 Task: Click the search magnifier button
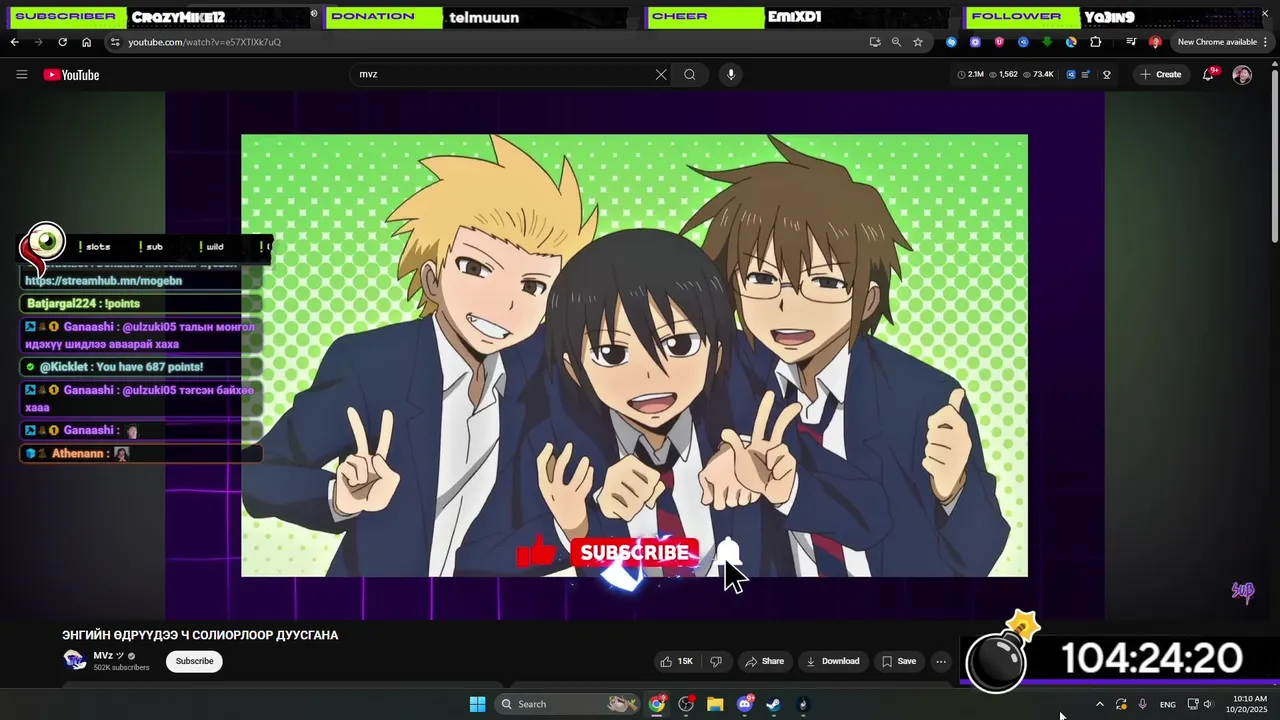(690, 74)
